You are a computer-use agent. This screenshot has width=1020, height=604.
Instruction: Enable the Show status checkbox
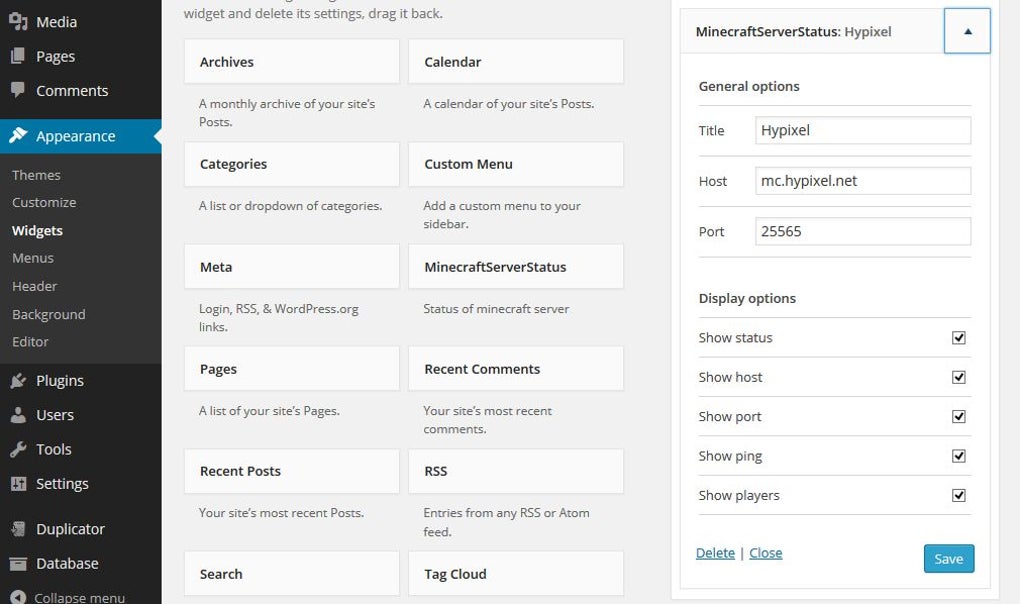coord(958,337)
